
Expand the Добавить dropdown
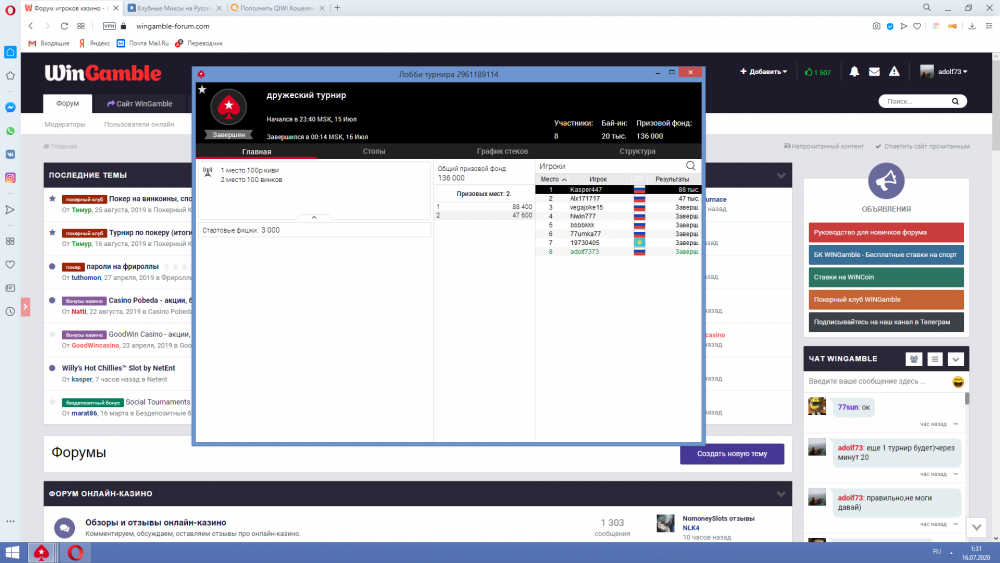point(763,72)
